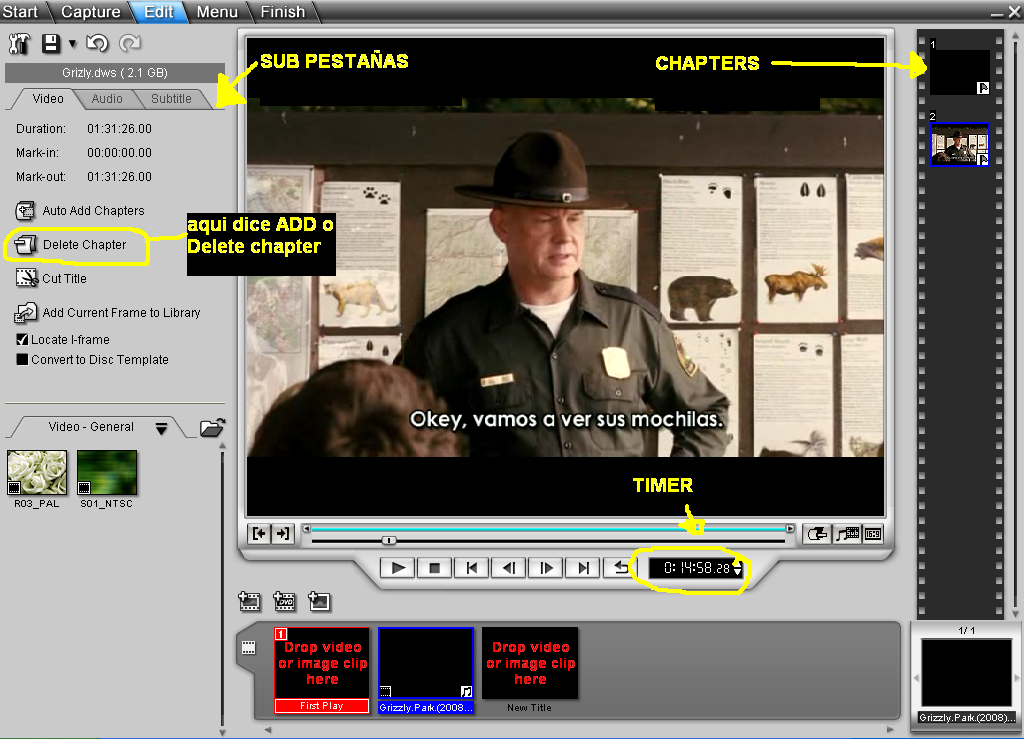Toggle the Convert to Disc Template checkbox

(x=22, y=360)
